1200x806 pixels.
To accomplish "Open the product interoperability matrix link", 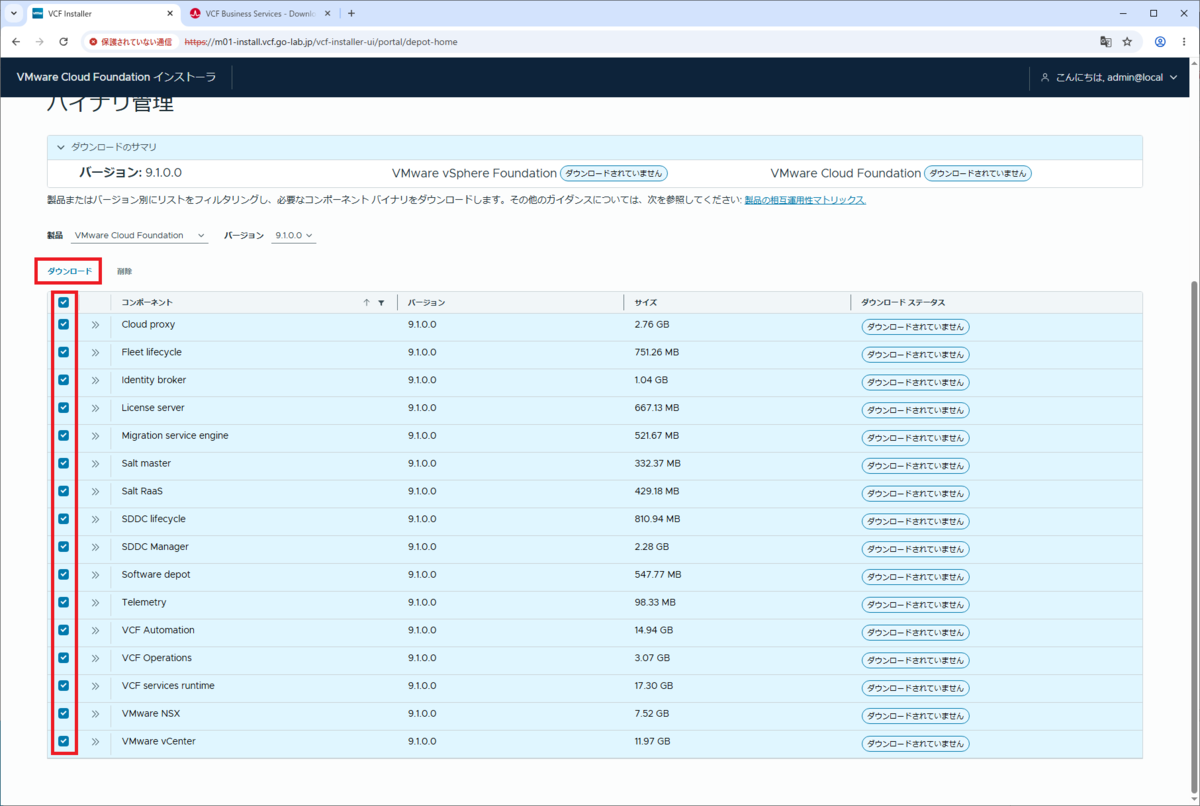I will tap(805, 200).
